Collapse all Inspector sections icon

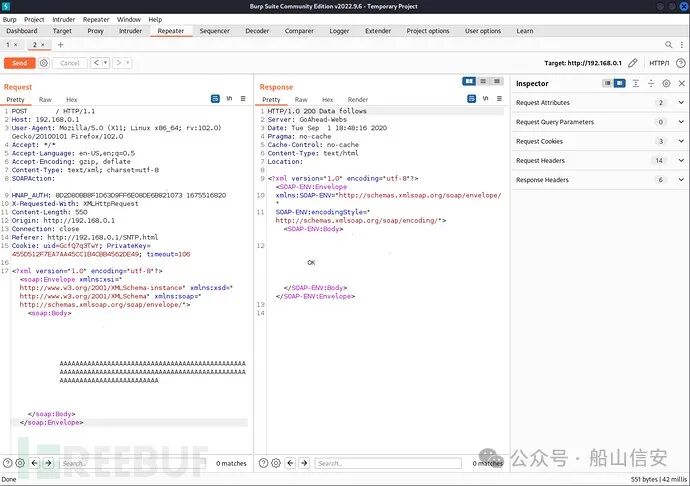tap(651, 83)
